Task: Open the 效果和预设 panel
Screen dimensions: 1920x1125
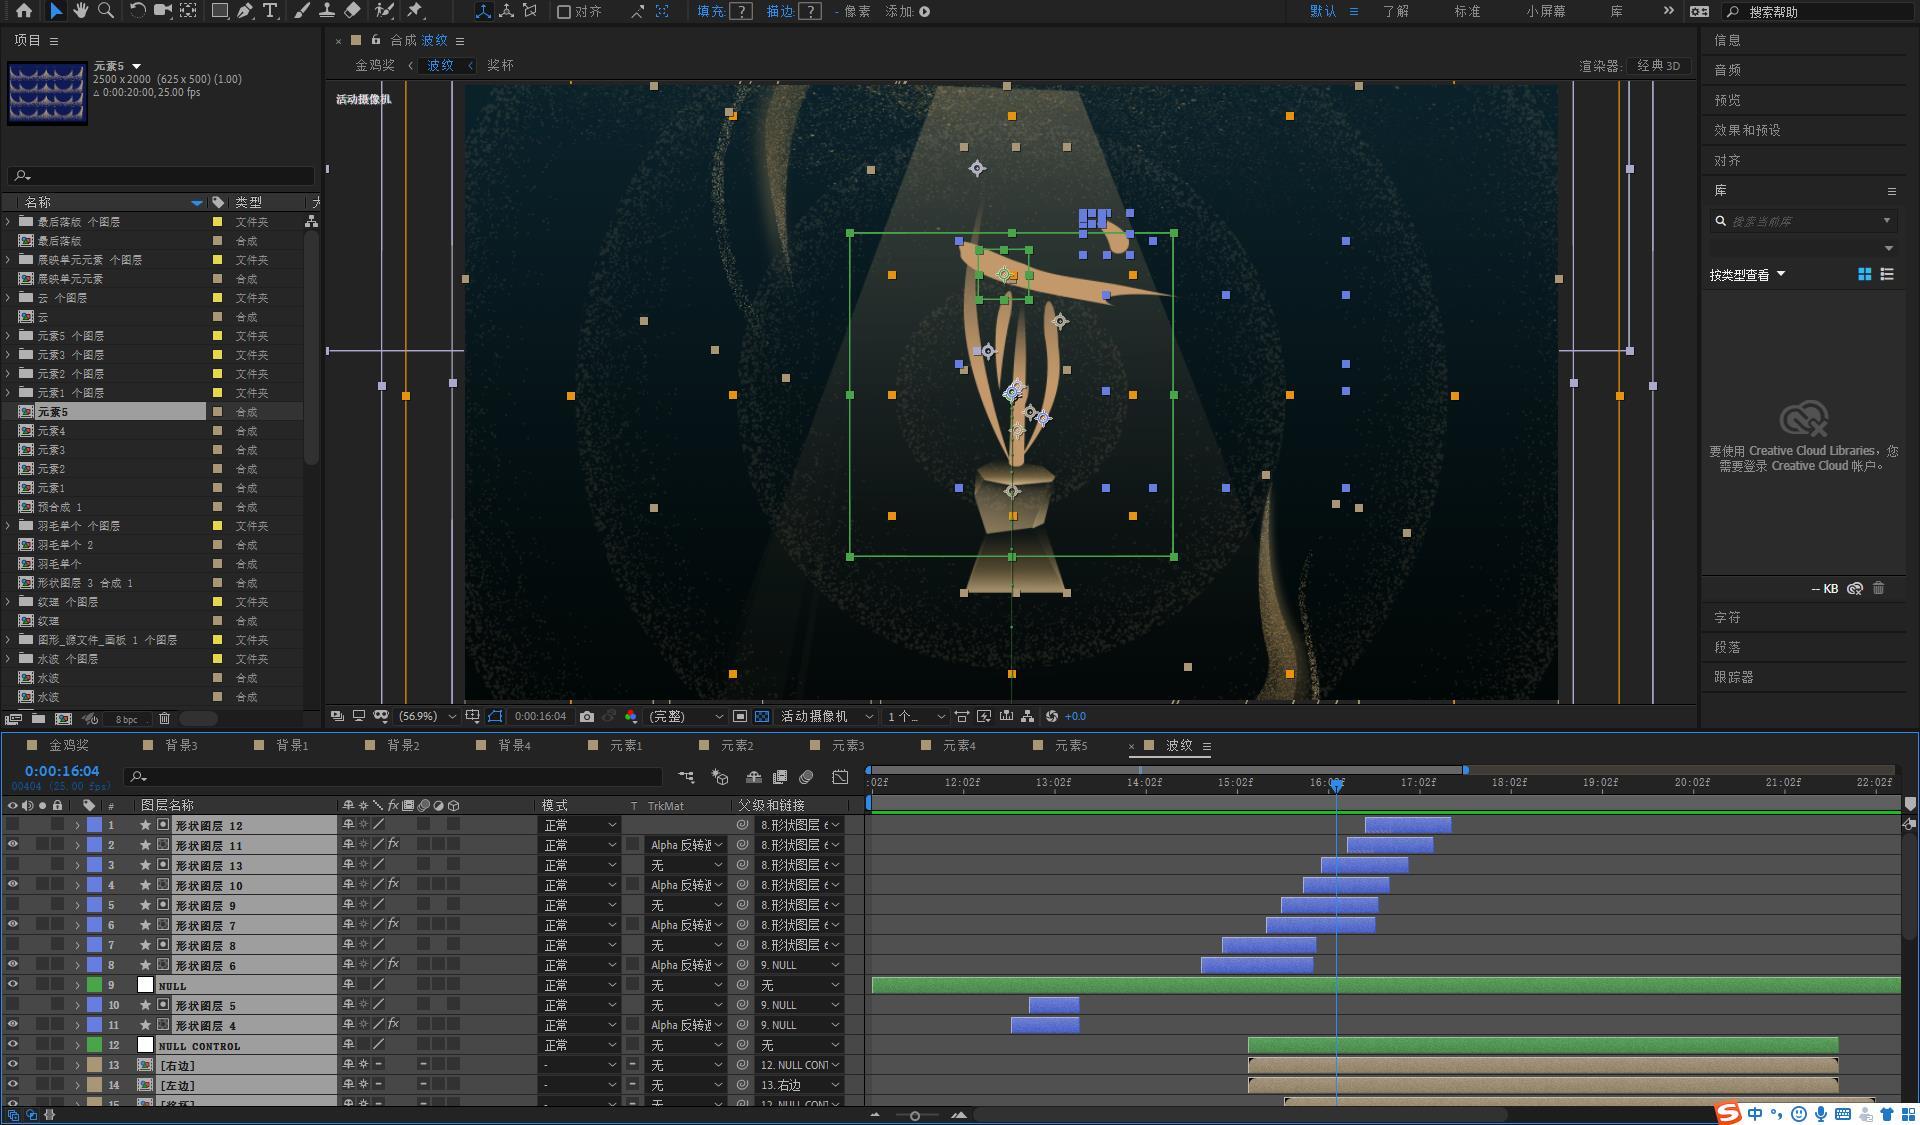Action: click(1747, 130)
